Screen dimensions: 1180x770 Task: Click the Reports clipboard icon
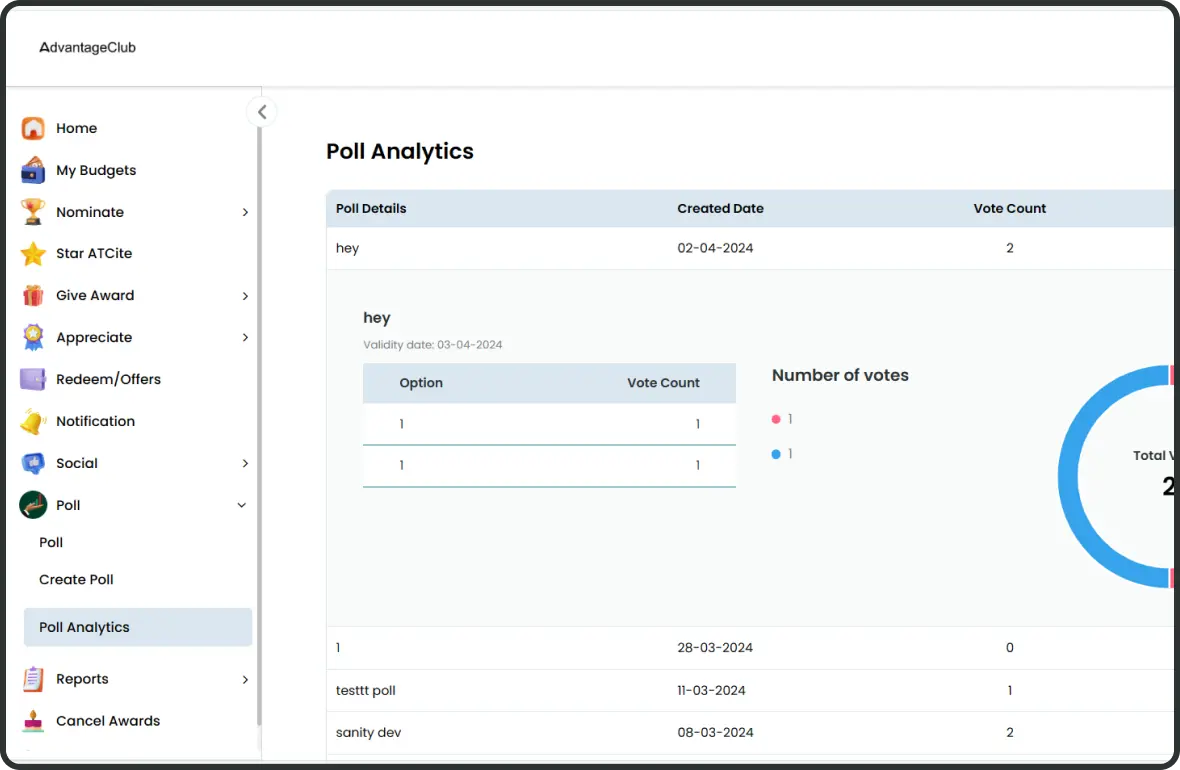click(33, 679)
